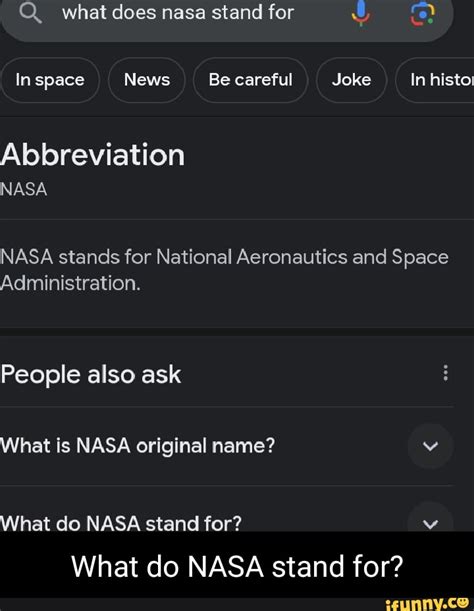Click the 'People also ask' heading
The image size is (474, 611).
click(91, 374)
